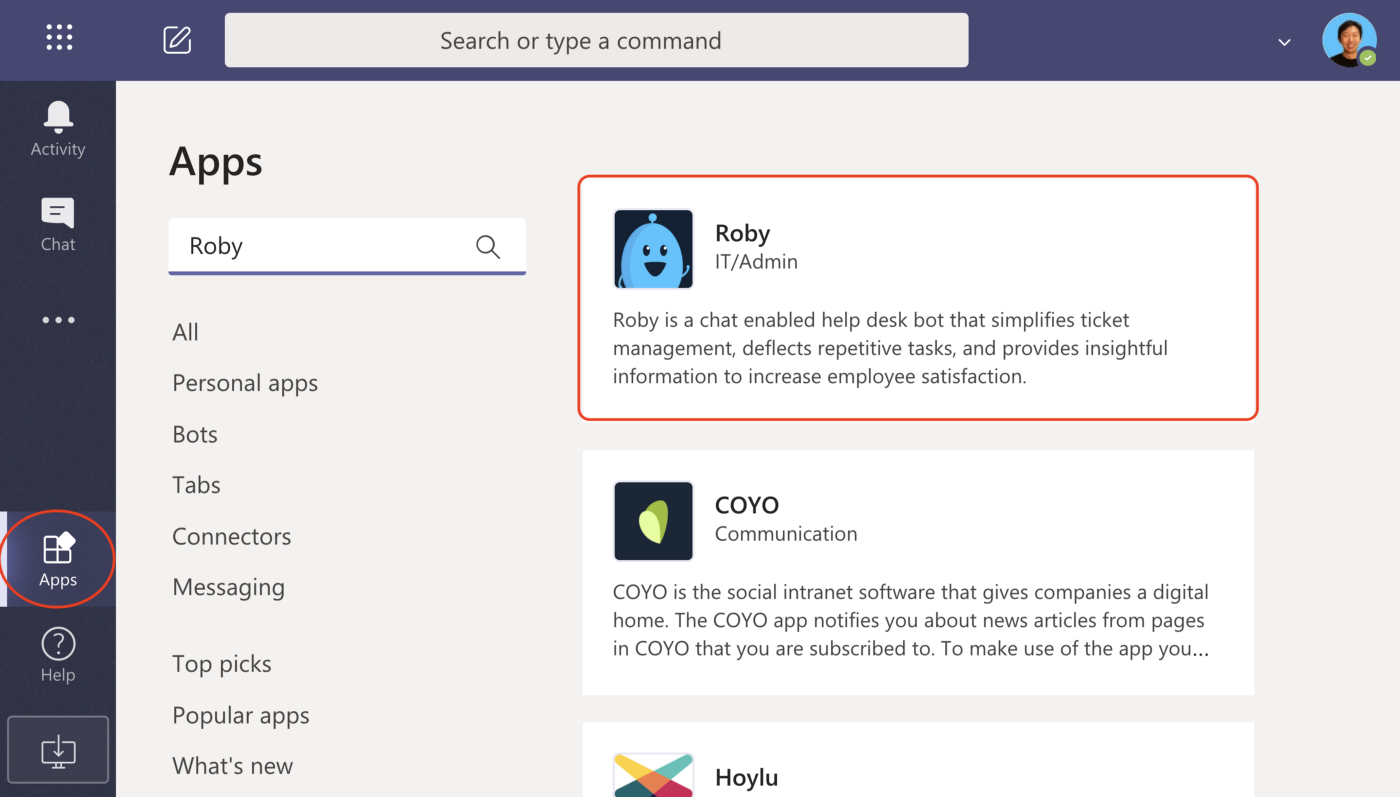Viewport: 1400px width, 797px height.
Task: Filter by Tabs category
Action: pyautogui.click(x=196, y=485)
